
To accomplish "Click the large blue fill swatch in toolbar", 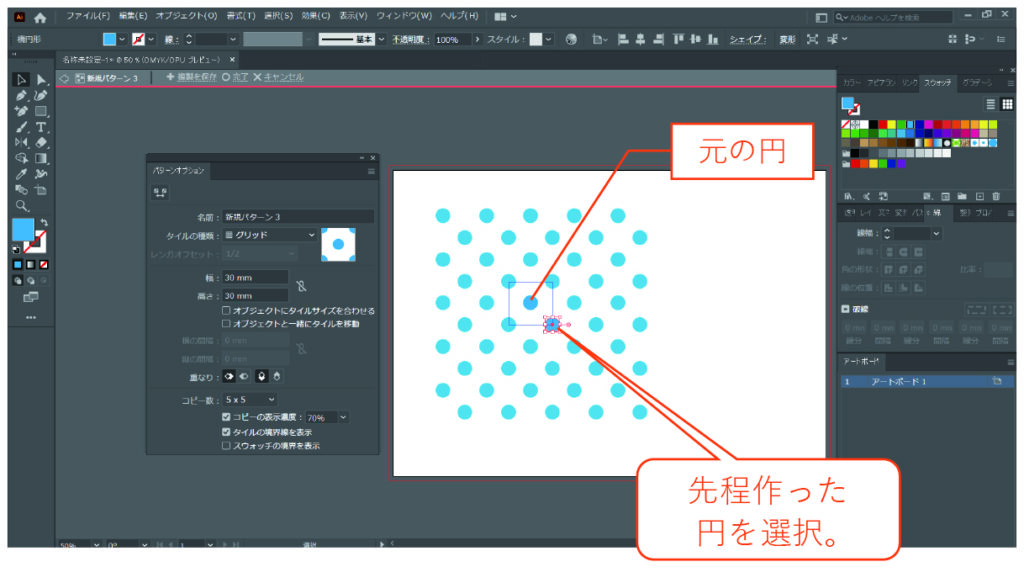I will click(23, 230).
